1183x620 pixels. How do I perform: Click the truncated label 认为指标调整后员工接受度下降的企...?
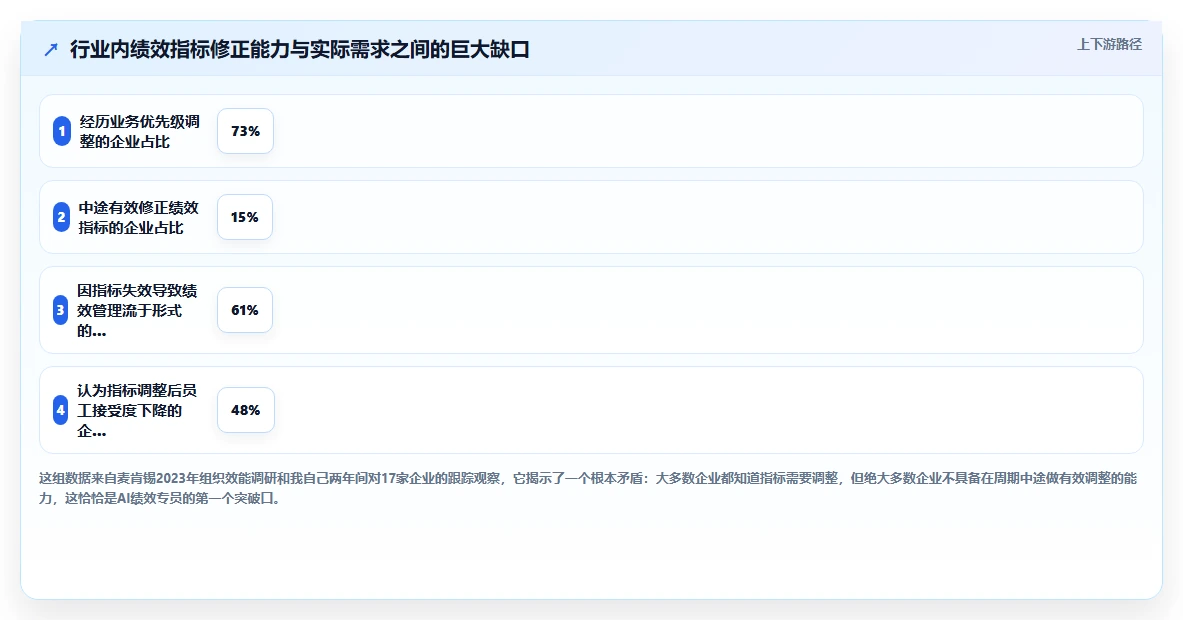137,410
